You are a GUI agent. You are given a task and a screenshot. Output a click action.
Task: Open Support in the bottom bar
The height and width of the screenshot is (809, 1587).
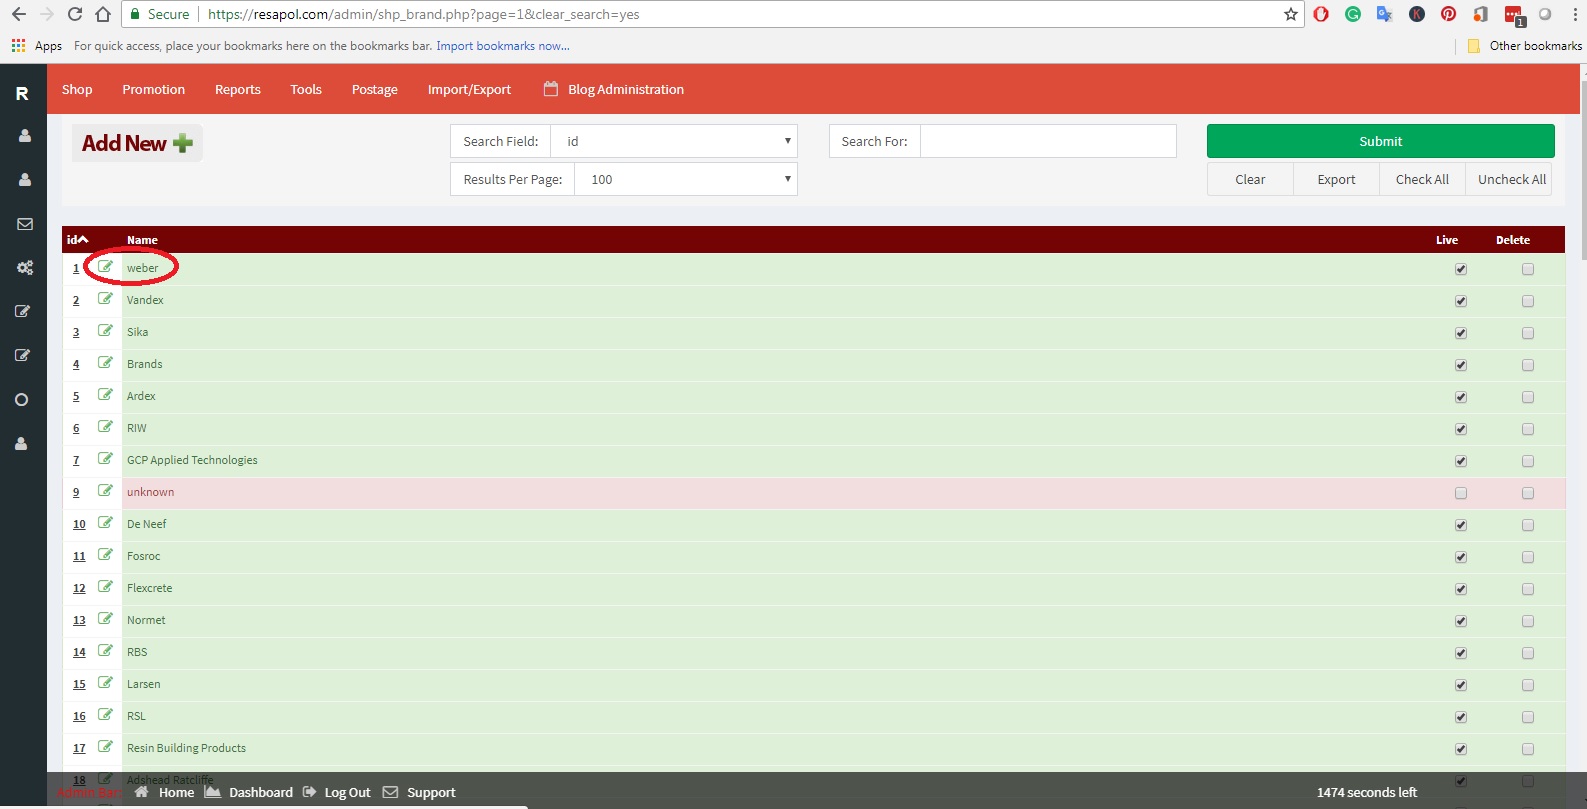419,792
